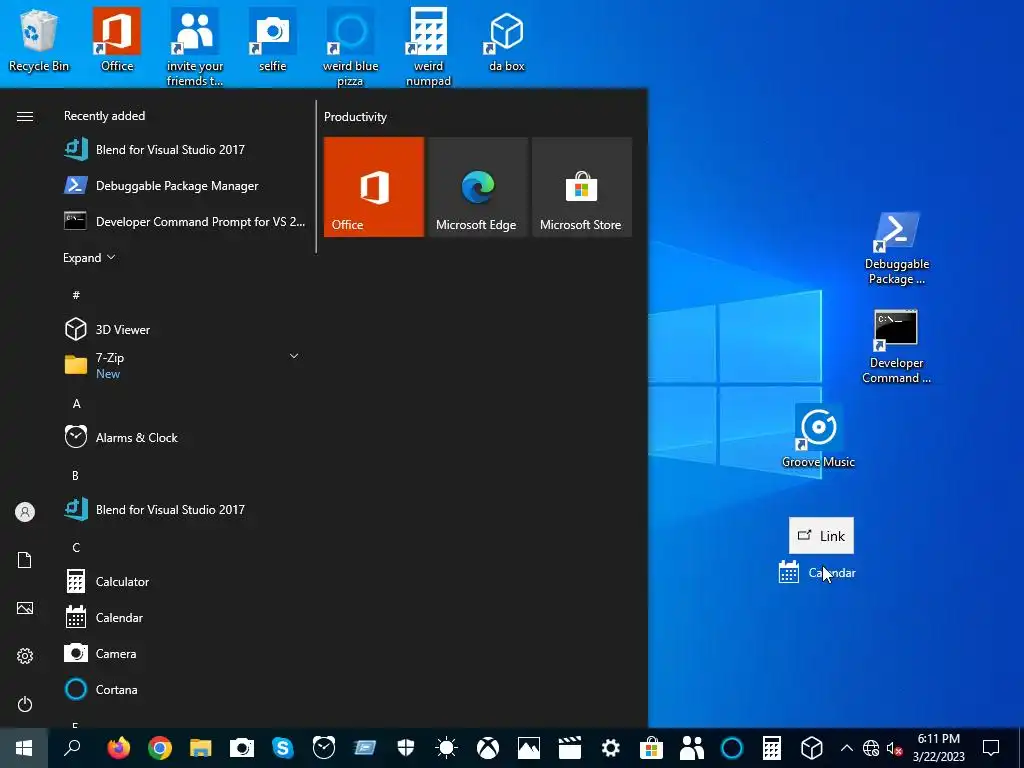The image size is (1024, 768).
Task: Open Movies & TV clapperboard on taskbar
Action: coord(569,748)
